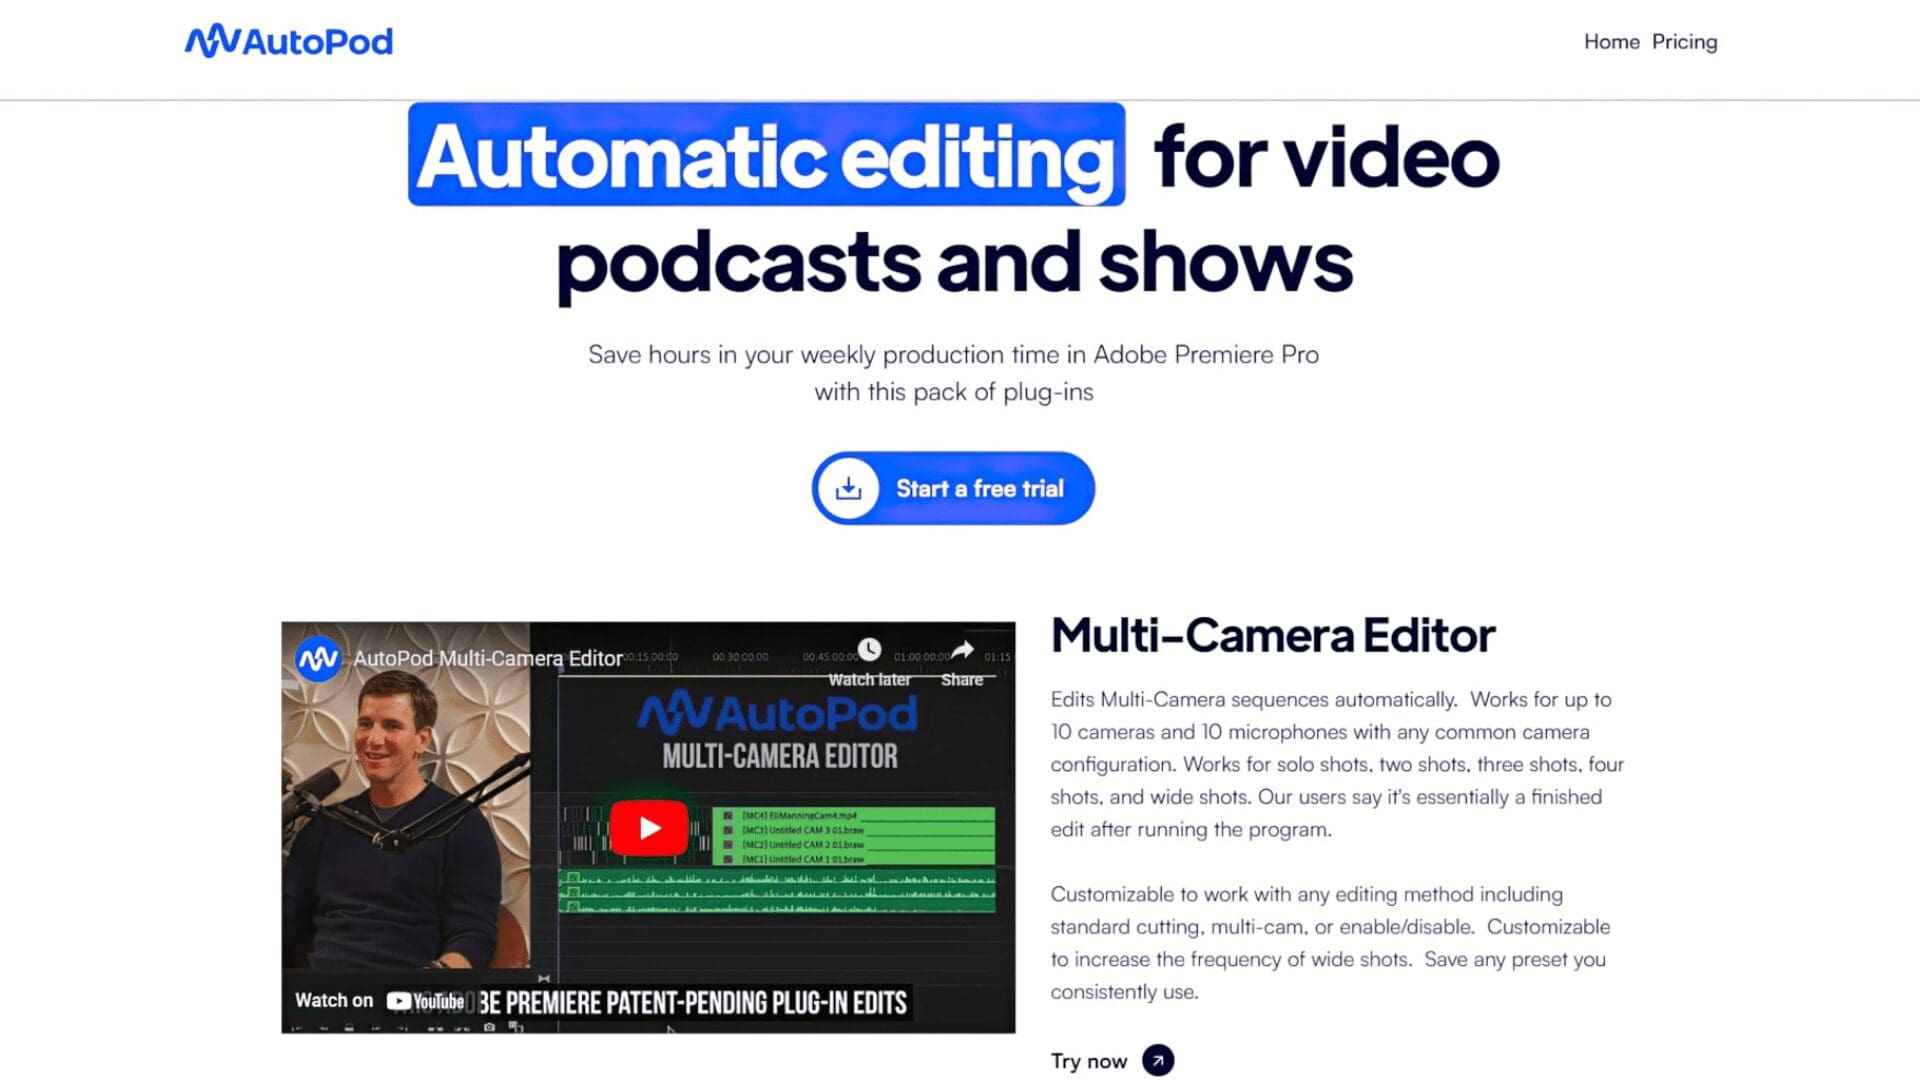The width and height of the screenshot is (1920, 1080).
Task: Click the highlighted Automatic editing heading
Action: [766, 155]
